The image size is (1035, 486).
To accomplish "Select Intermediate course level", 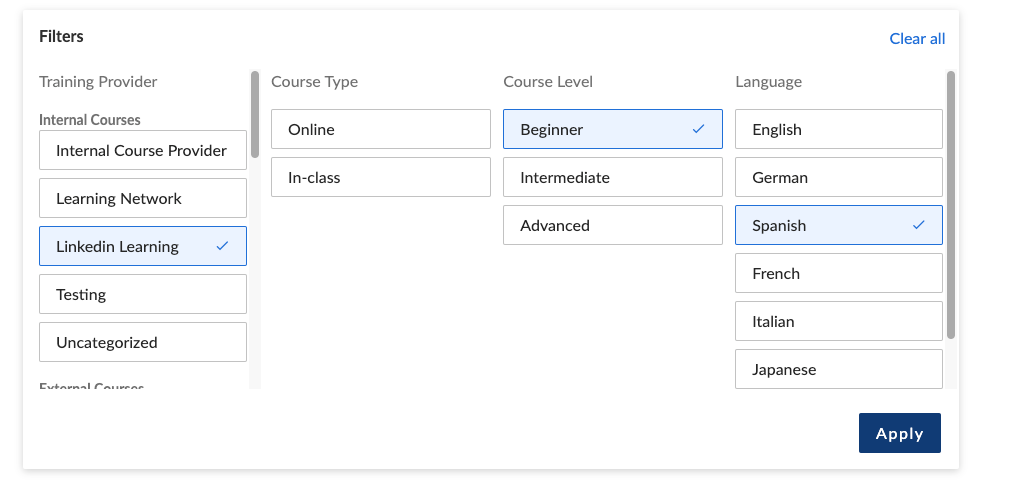I will pos(612,177).
